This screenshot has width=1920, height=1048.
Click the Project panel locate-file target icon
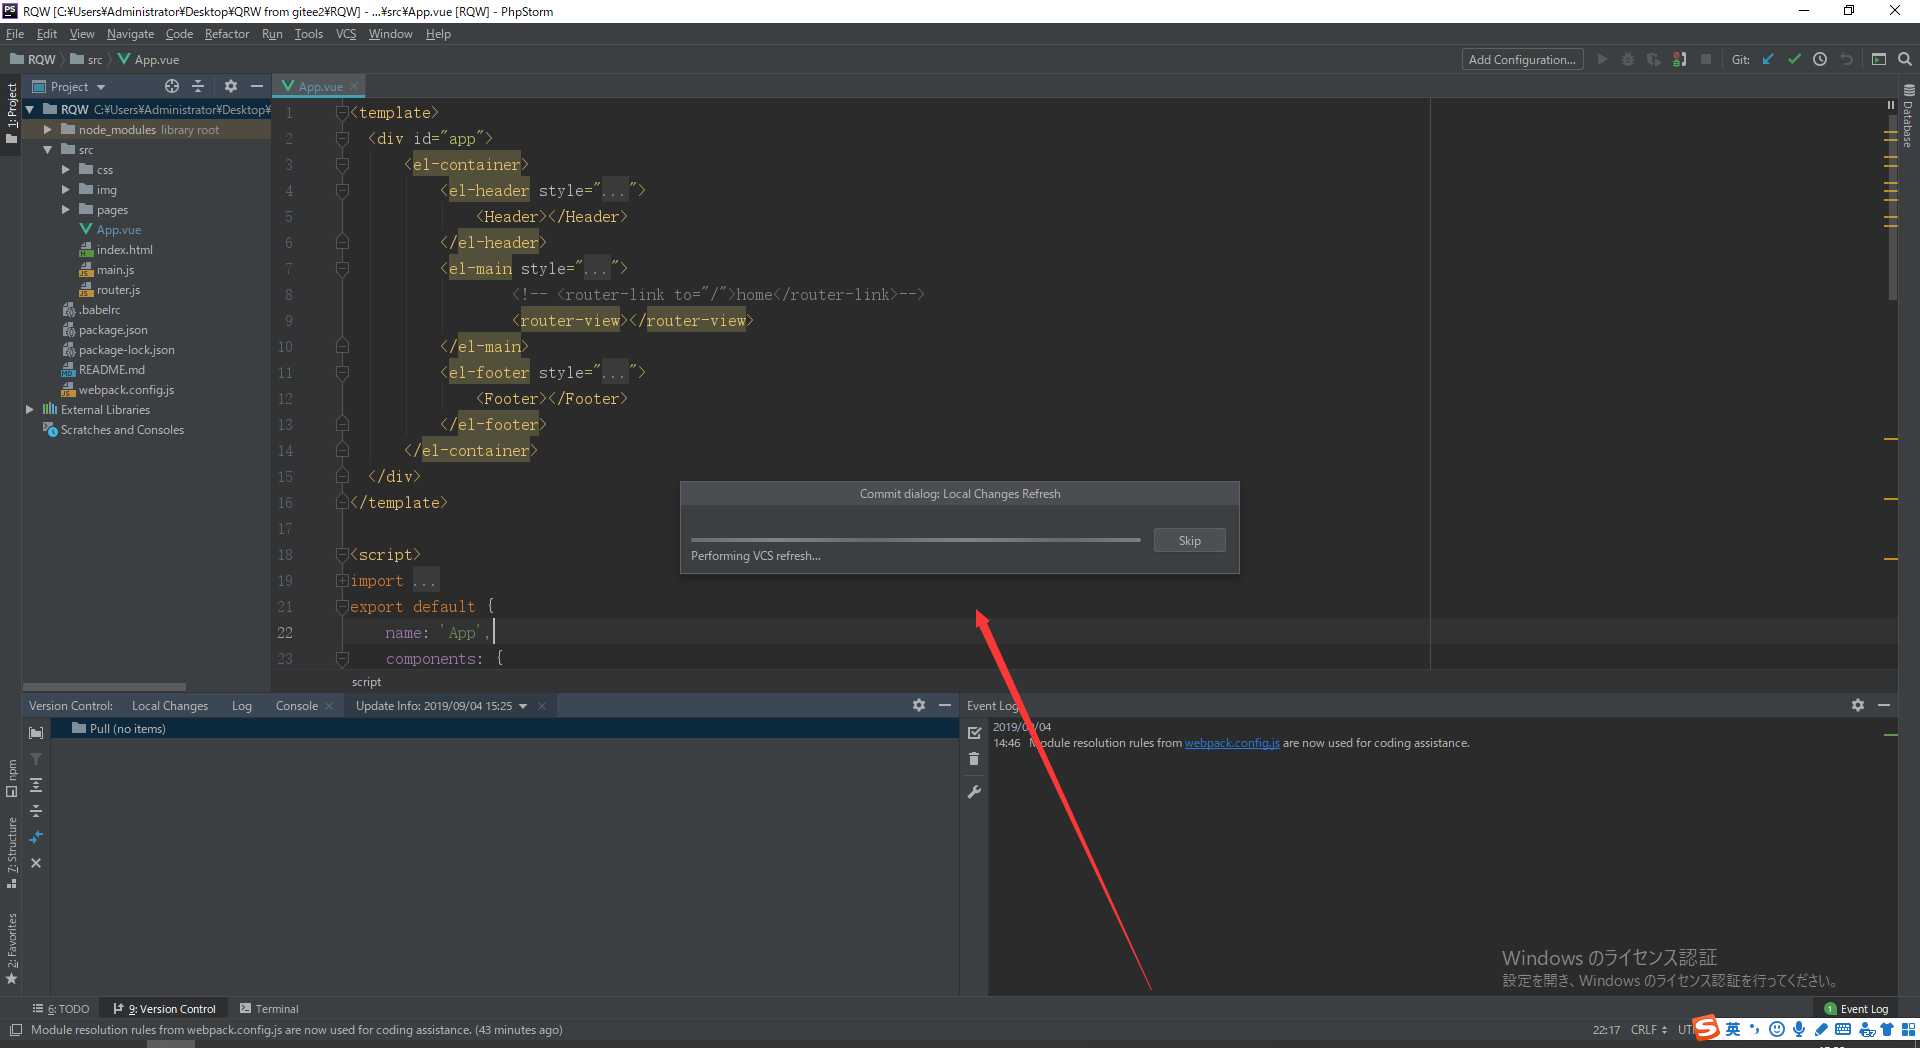[172, 87]
